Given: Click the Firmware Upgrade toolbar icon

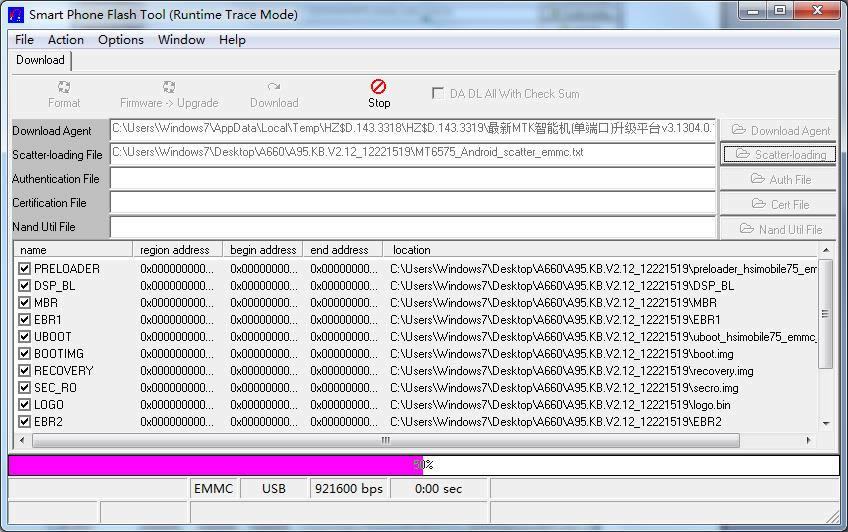Looking at the screenshot, I should [x=169, y=88].
